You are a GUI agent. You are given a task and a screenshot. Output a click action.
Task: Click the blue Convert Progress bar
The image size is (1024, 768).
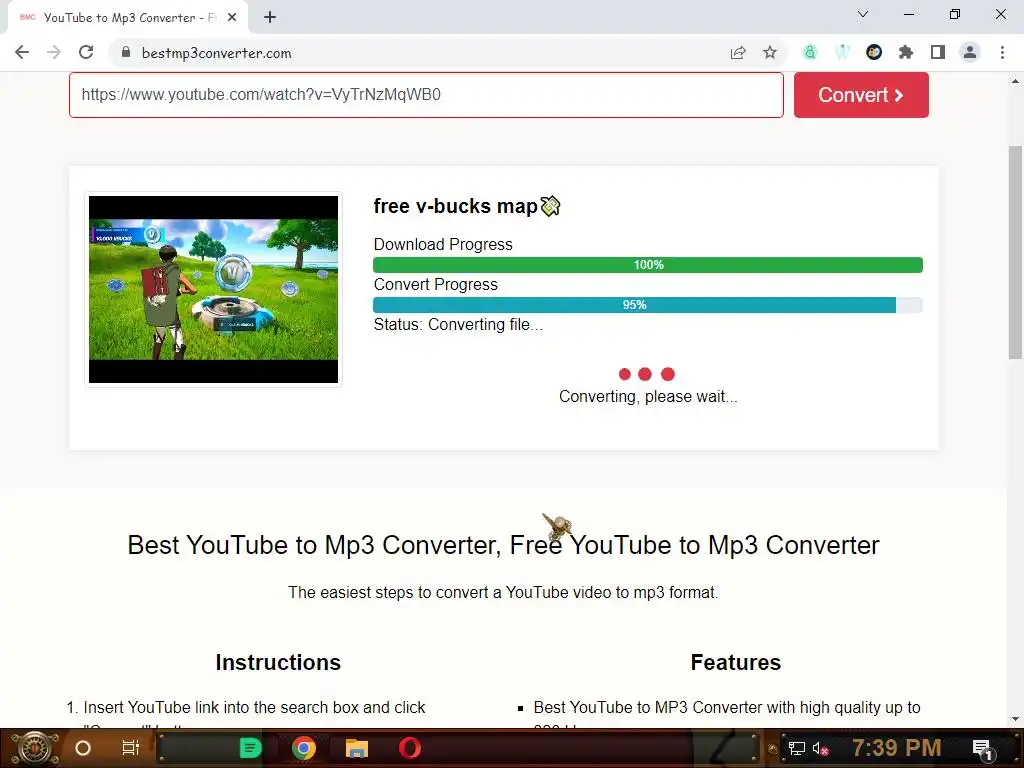click(x=648, y=305)
